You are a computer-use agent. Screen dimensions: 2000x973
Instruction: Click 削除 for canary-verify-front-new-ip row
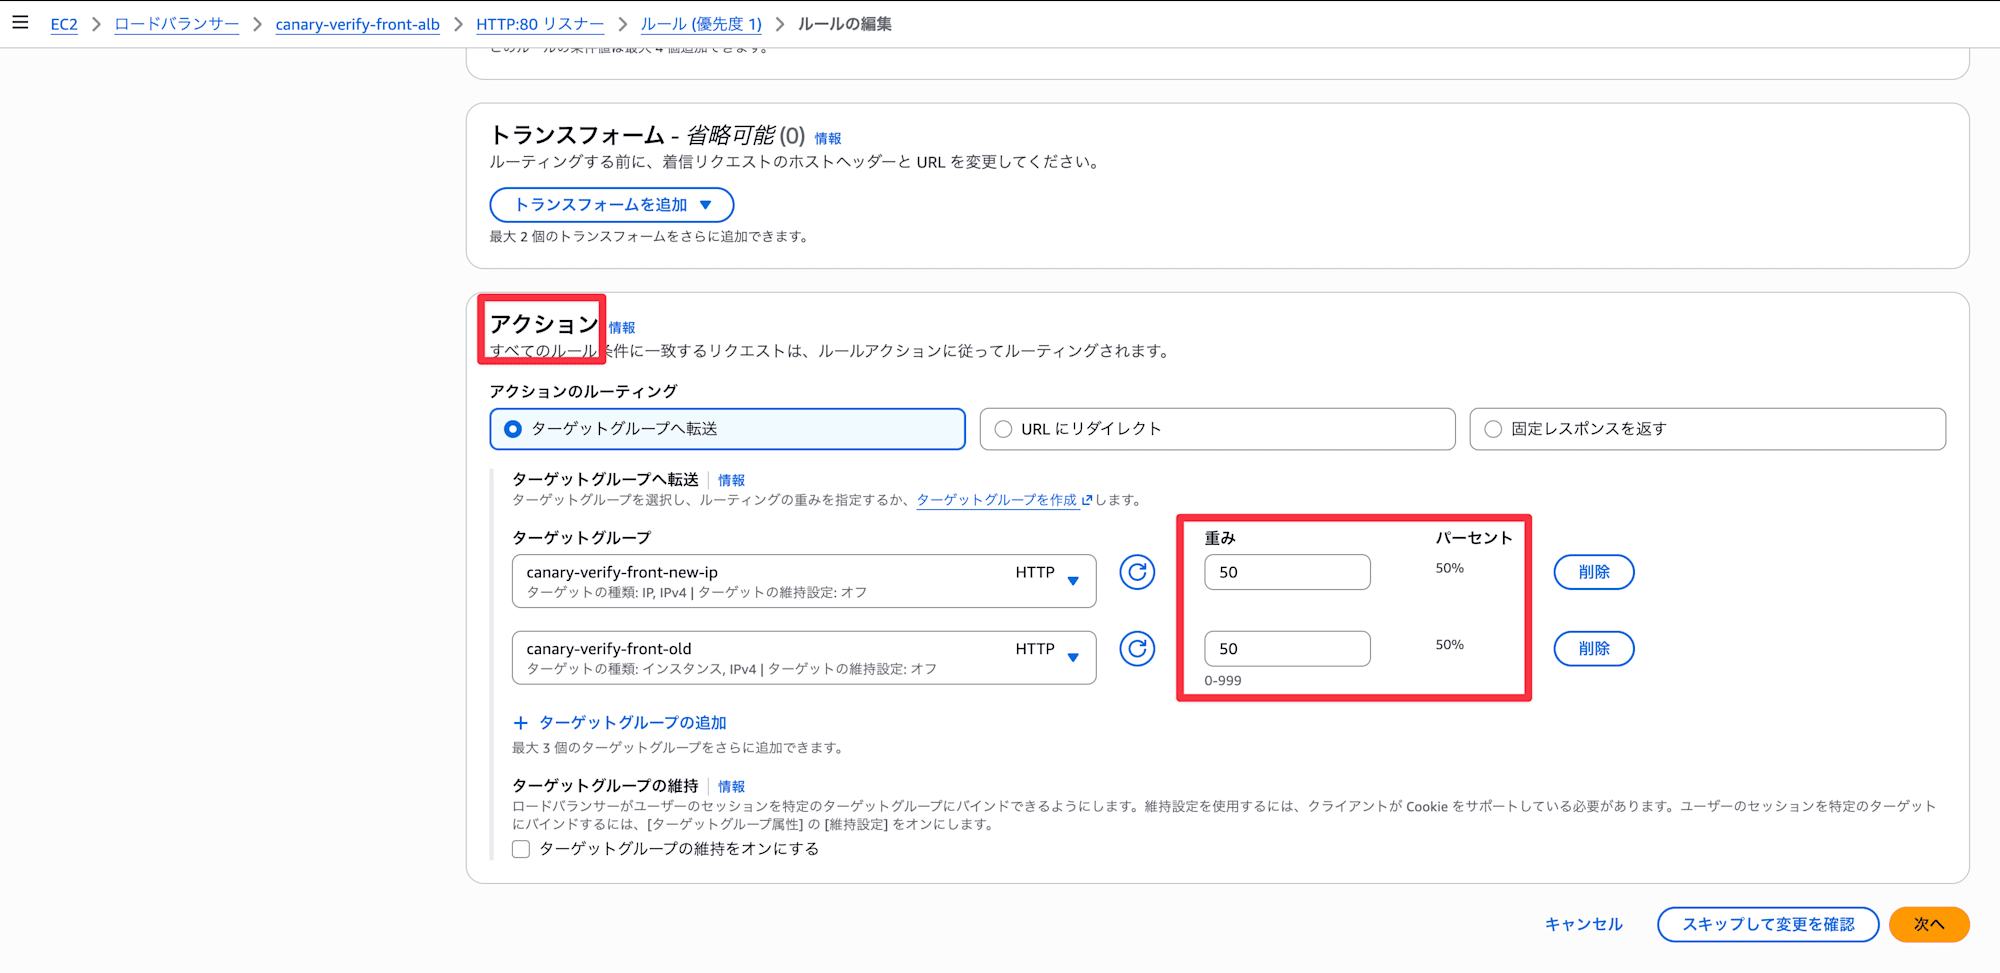[1594, 572]
